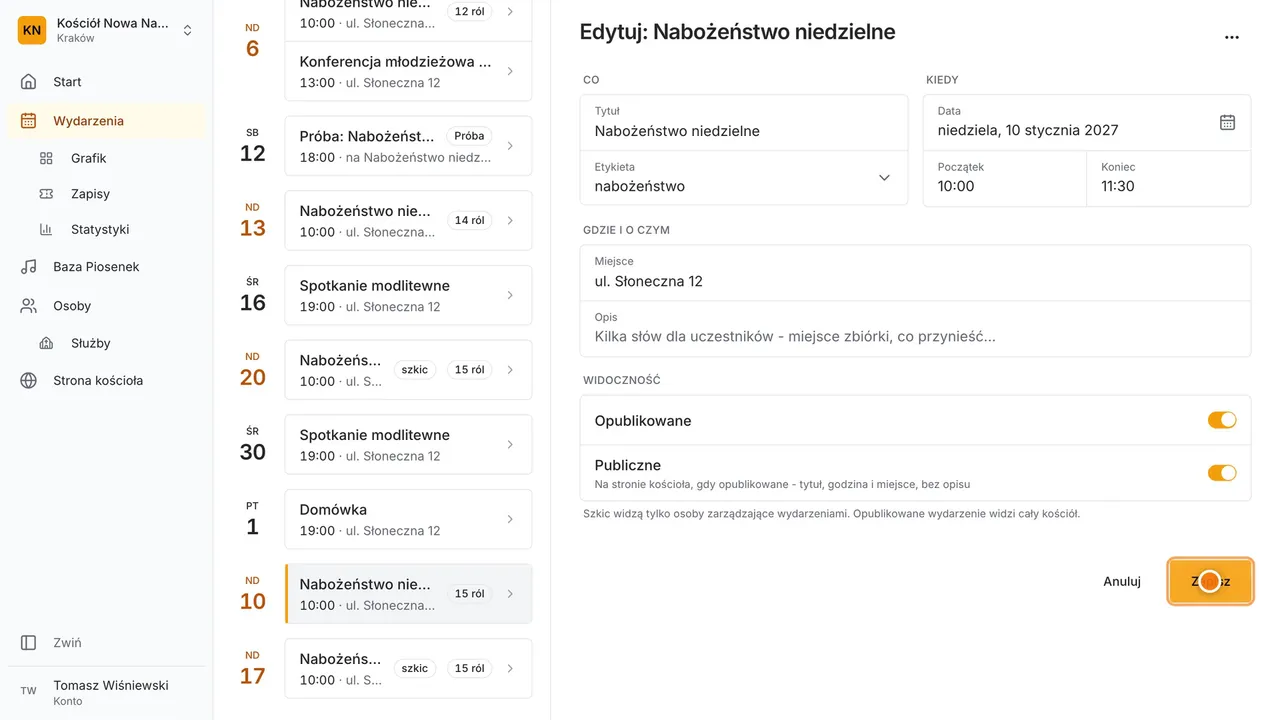This screenshot has height=720, width=1280.
Task: Click the Strona kościoła globe icon
Action: click(x=29, y=380)
